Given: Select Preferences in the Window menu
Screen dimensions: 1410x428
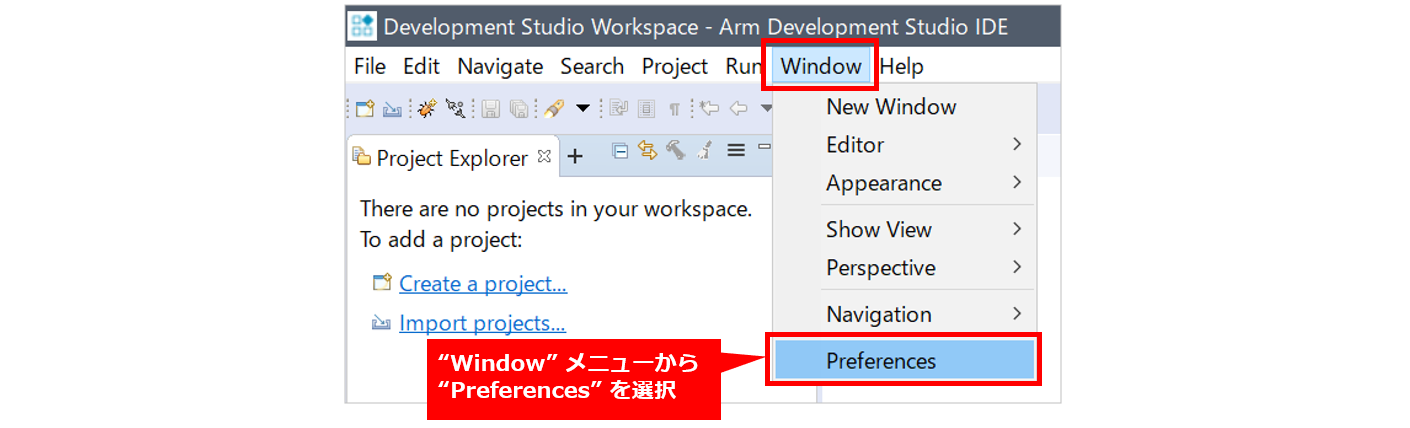Looking at the screenshot, I should (x=904, y=360).
